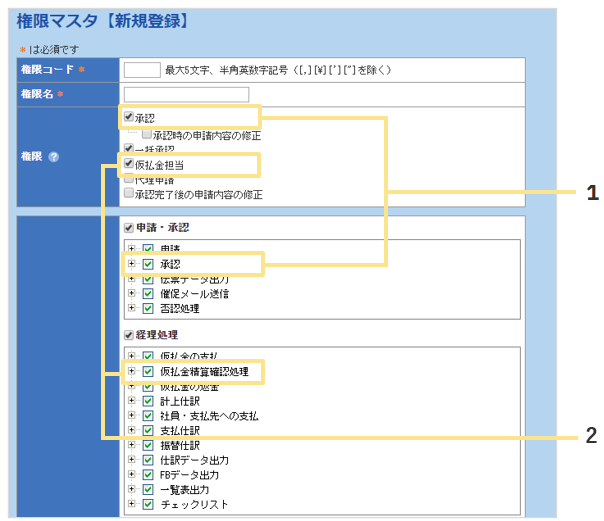Expand the 催促メール送信 tree node

(x=131, y=294)
